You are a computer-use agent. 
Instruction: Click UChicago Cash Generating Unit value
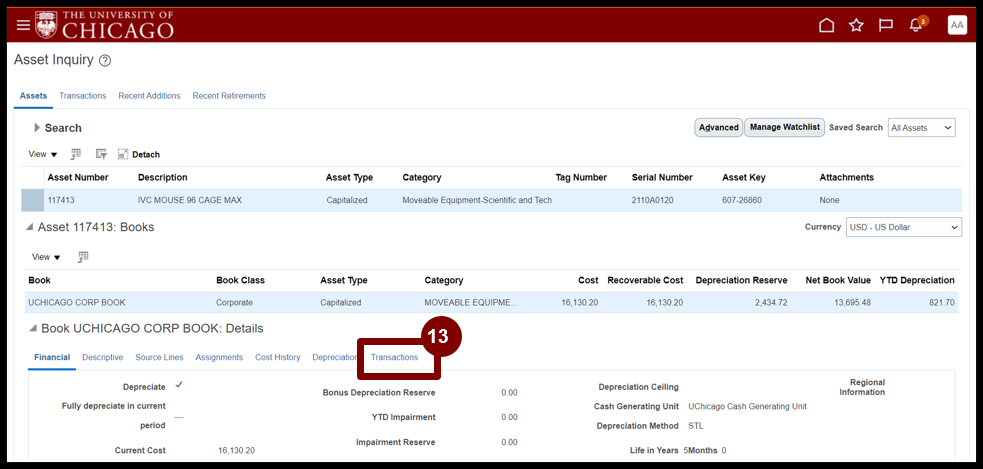[x=747, y=406]
